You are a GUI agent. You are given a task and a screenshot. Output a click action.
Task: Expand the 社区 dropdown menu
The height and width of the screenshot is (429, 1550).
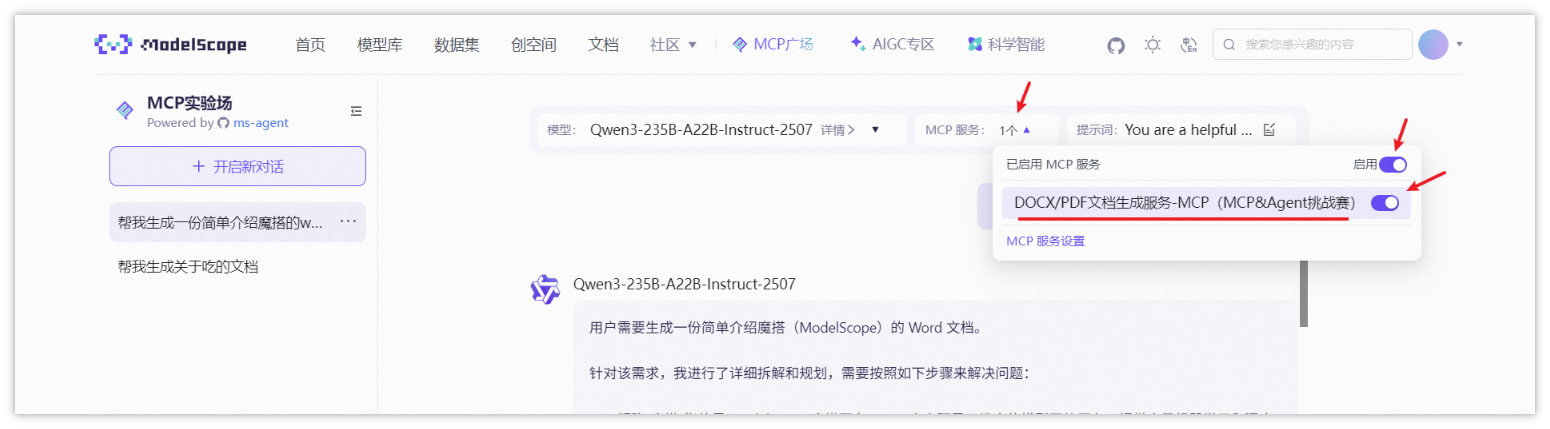point(673,45)
